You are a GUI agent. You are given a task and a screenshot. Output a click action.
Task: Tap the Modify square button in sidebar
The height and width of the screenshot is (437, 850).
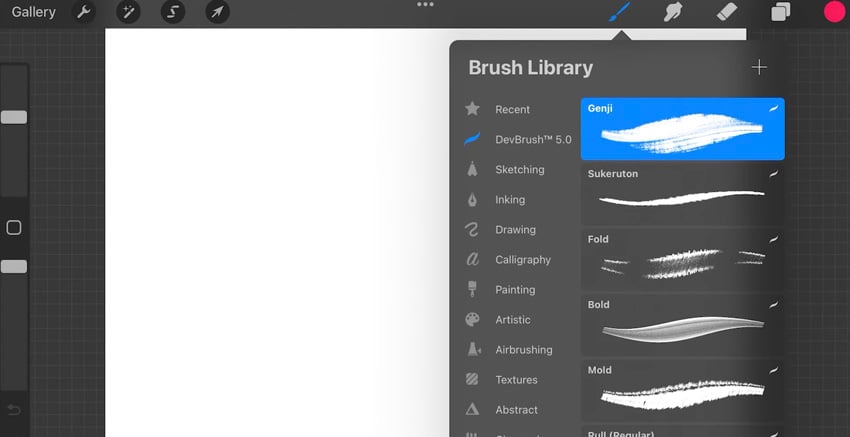pyautogui.click(x=14, y=228)
